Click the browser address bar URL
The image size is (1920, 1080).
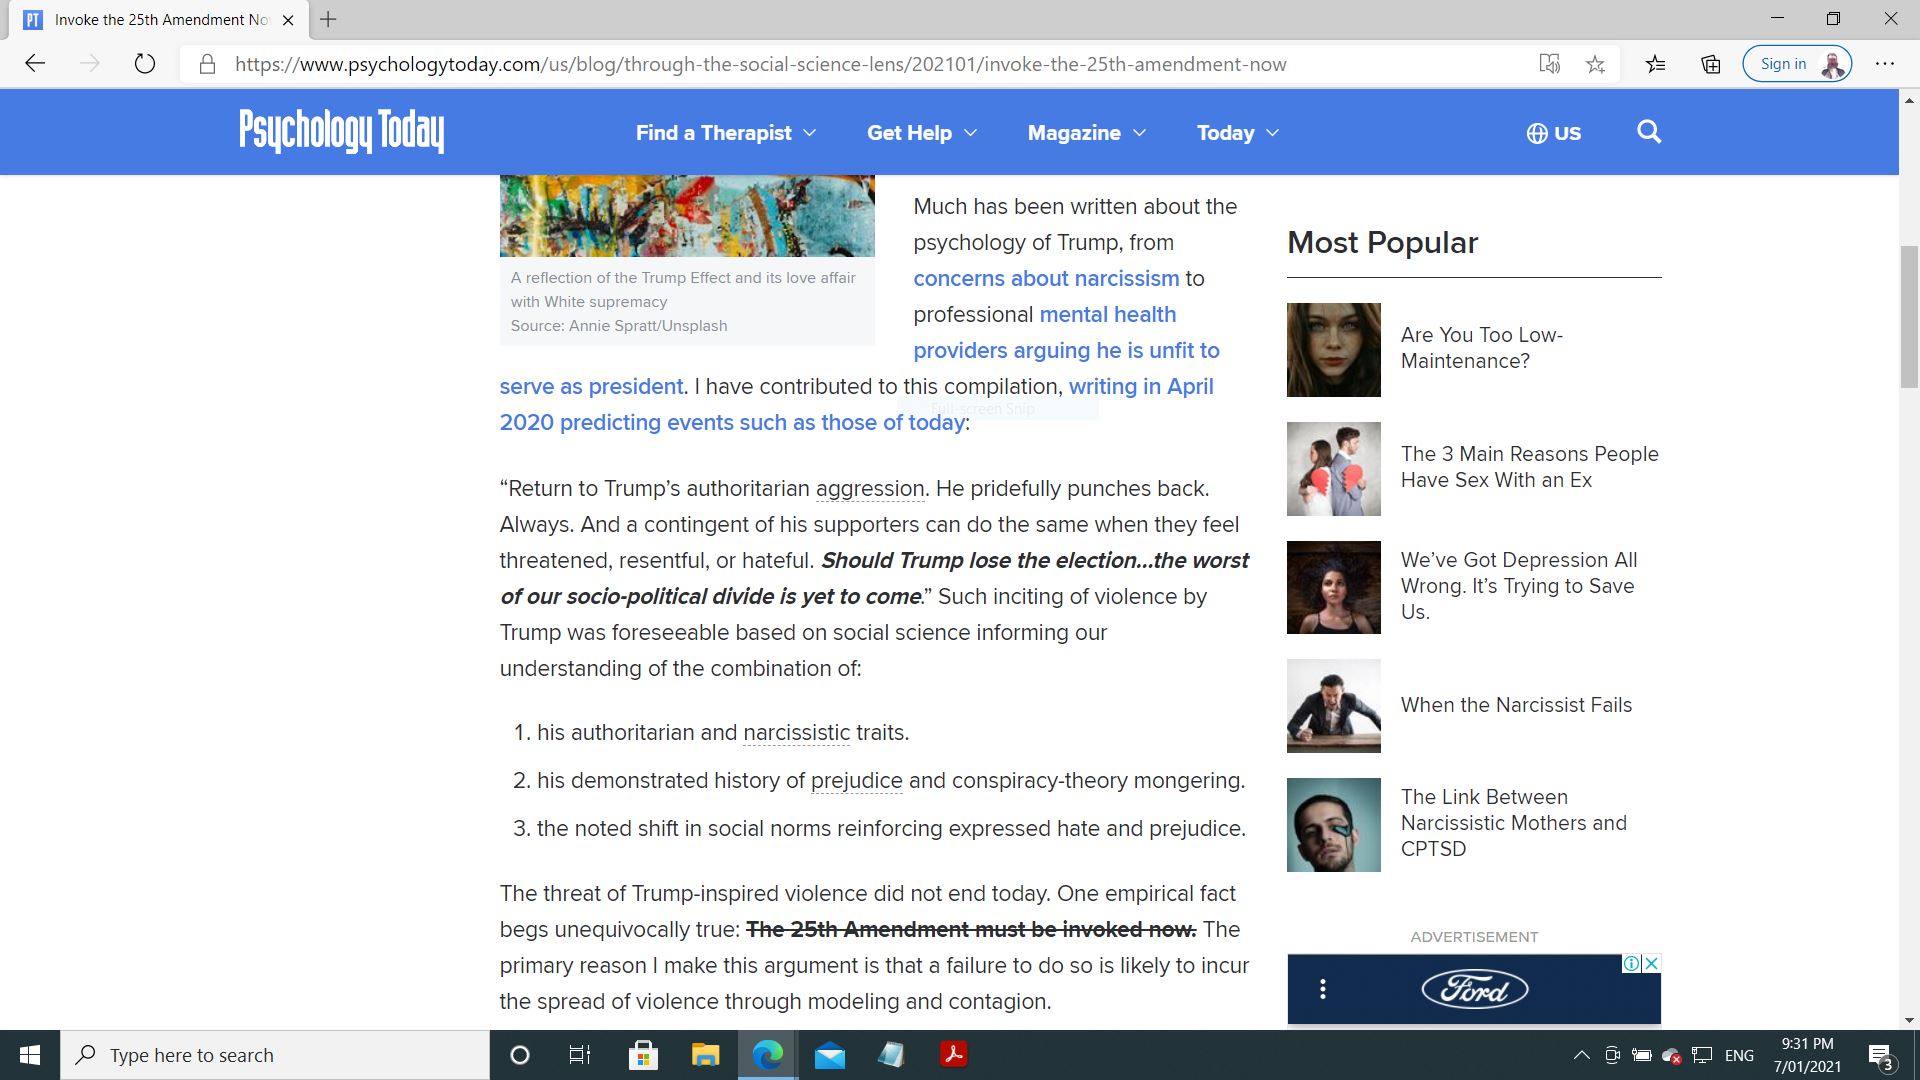[760, 64]
